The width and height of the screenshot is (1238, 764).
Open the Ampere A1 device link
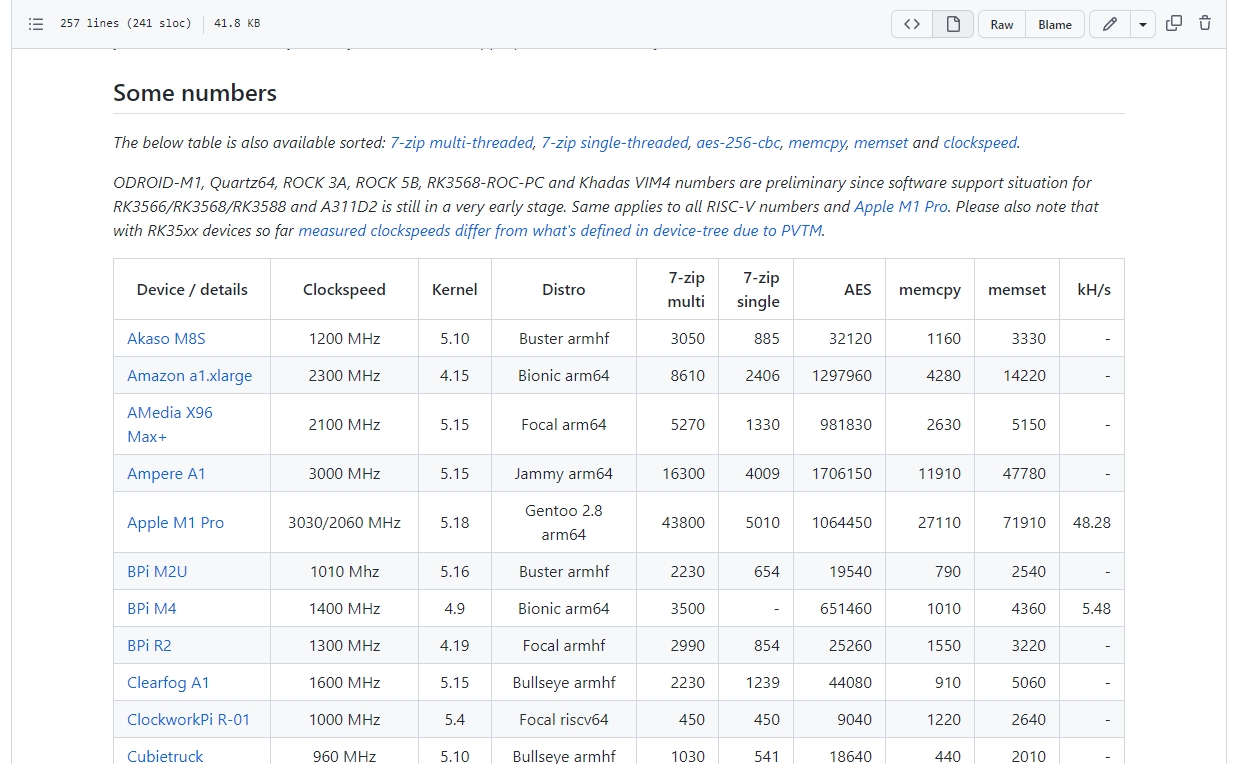[x=166, y=473]
